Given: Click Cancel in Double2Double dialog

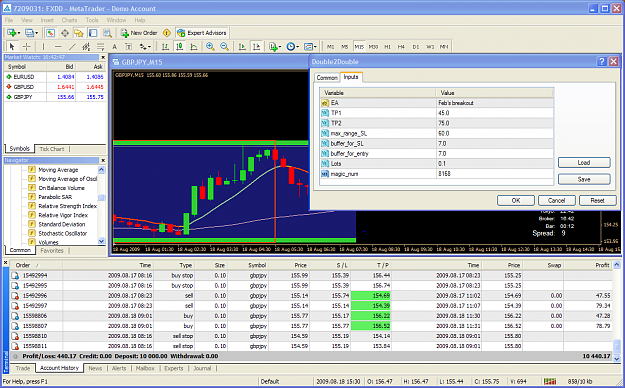Looking at the screenshot, I should (556, 201).
